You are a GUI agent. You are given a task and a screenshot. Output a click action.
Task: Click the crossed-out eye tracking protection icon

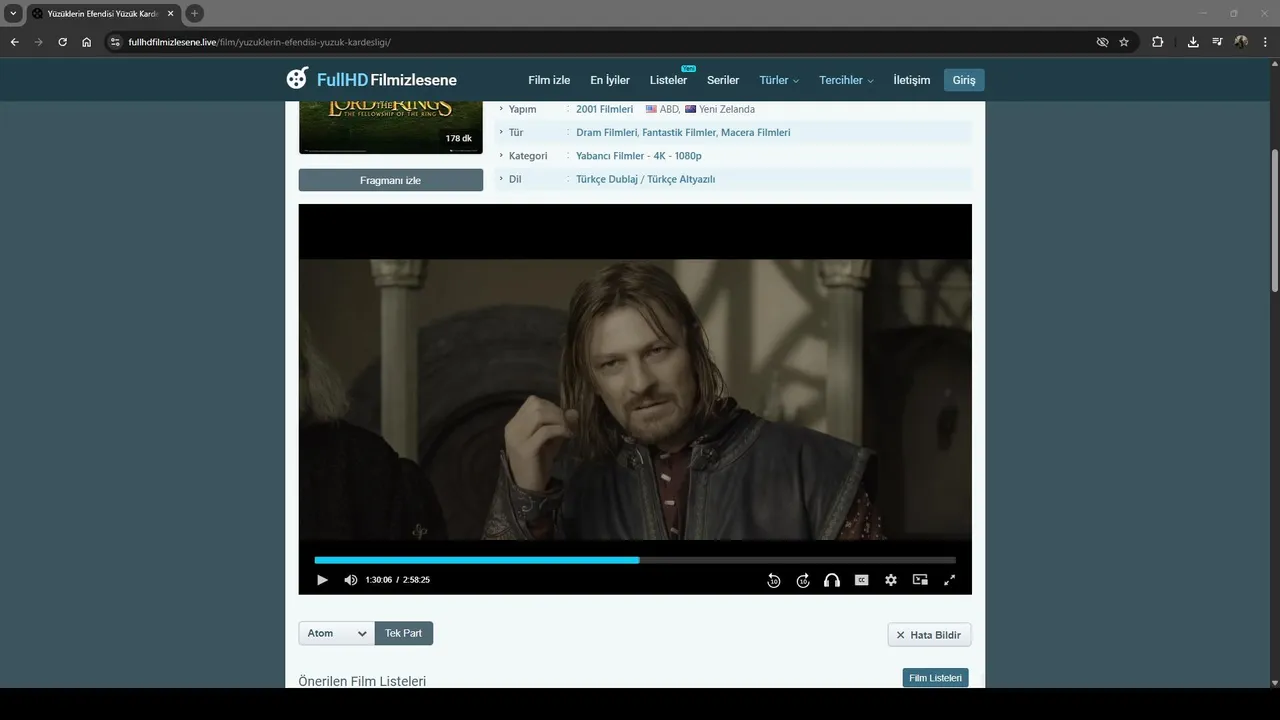1102,42
